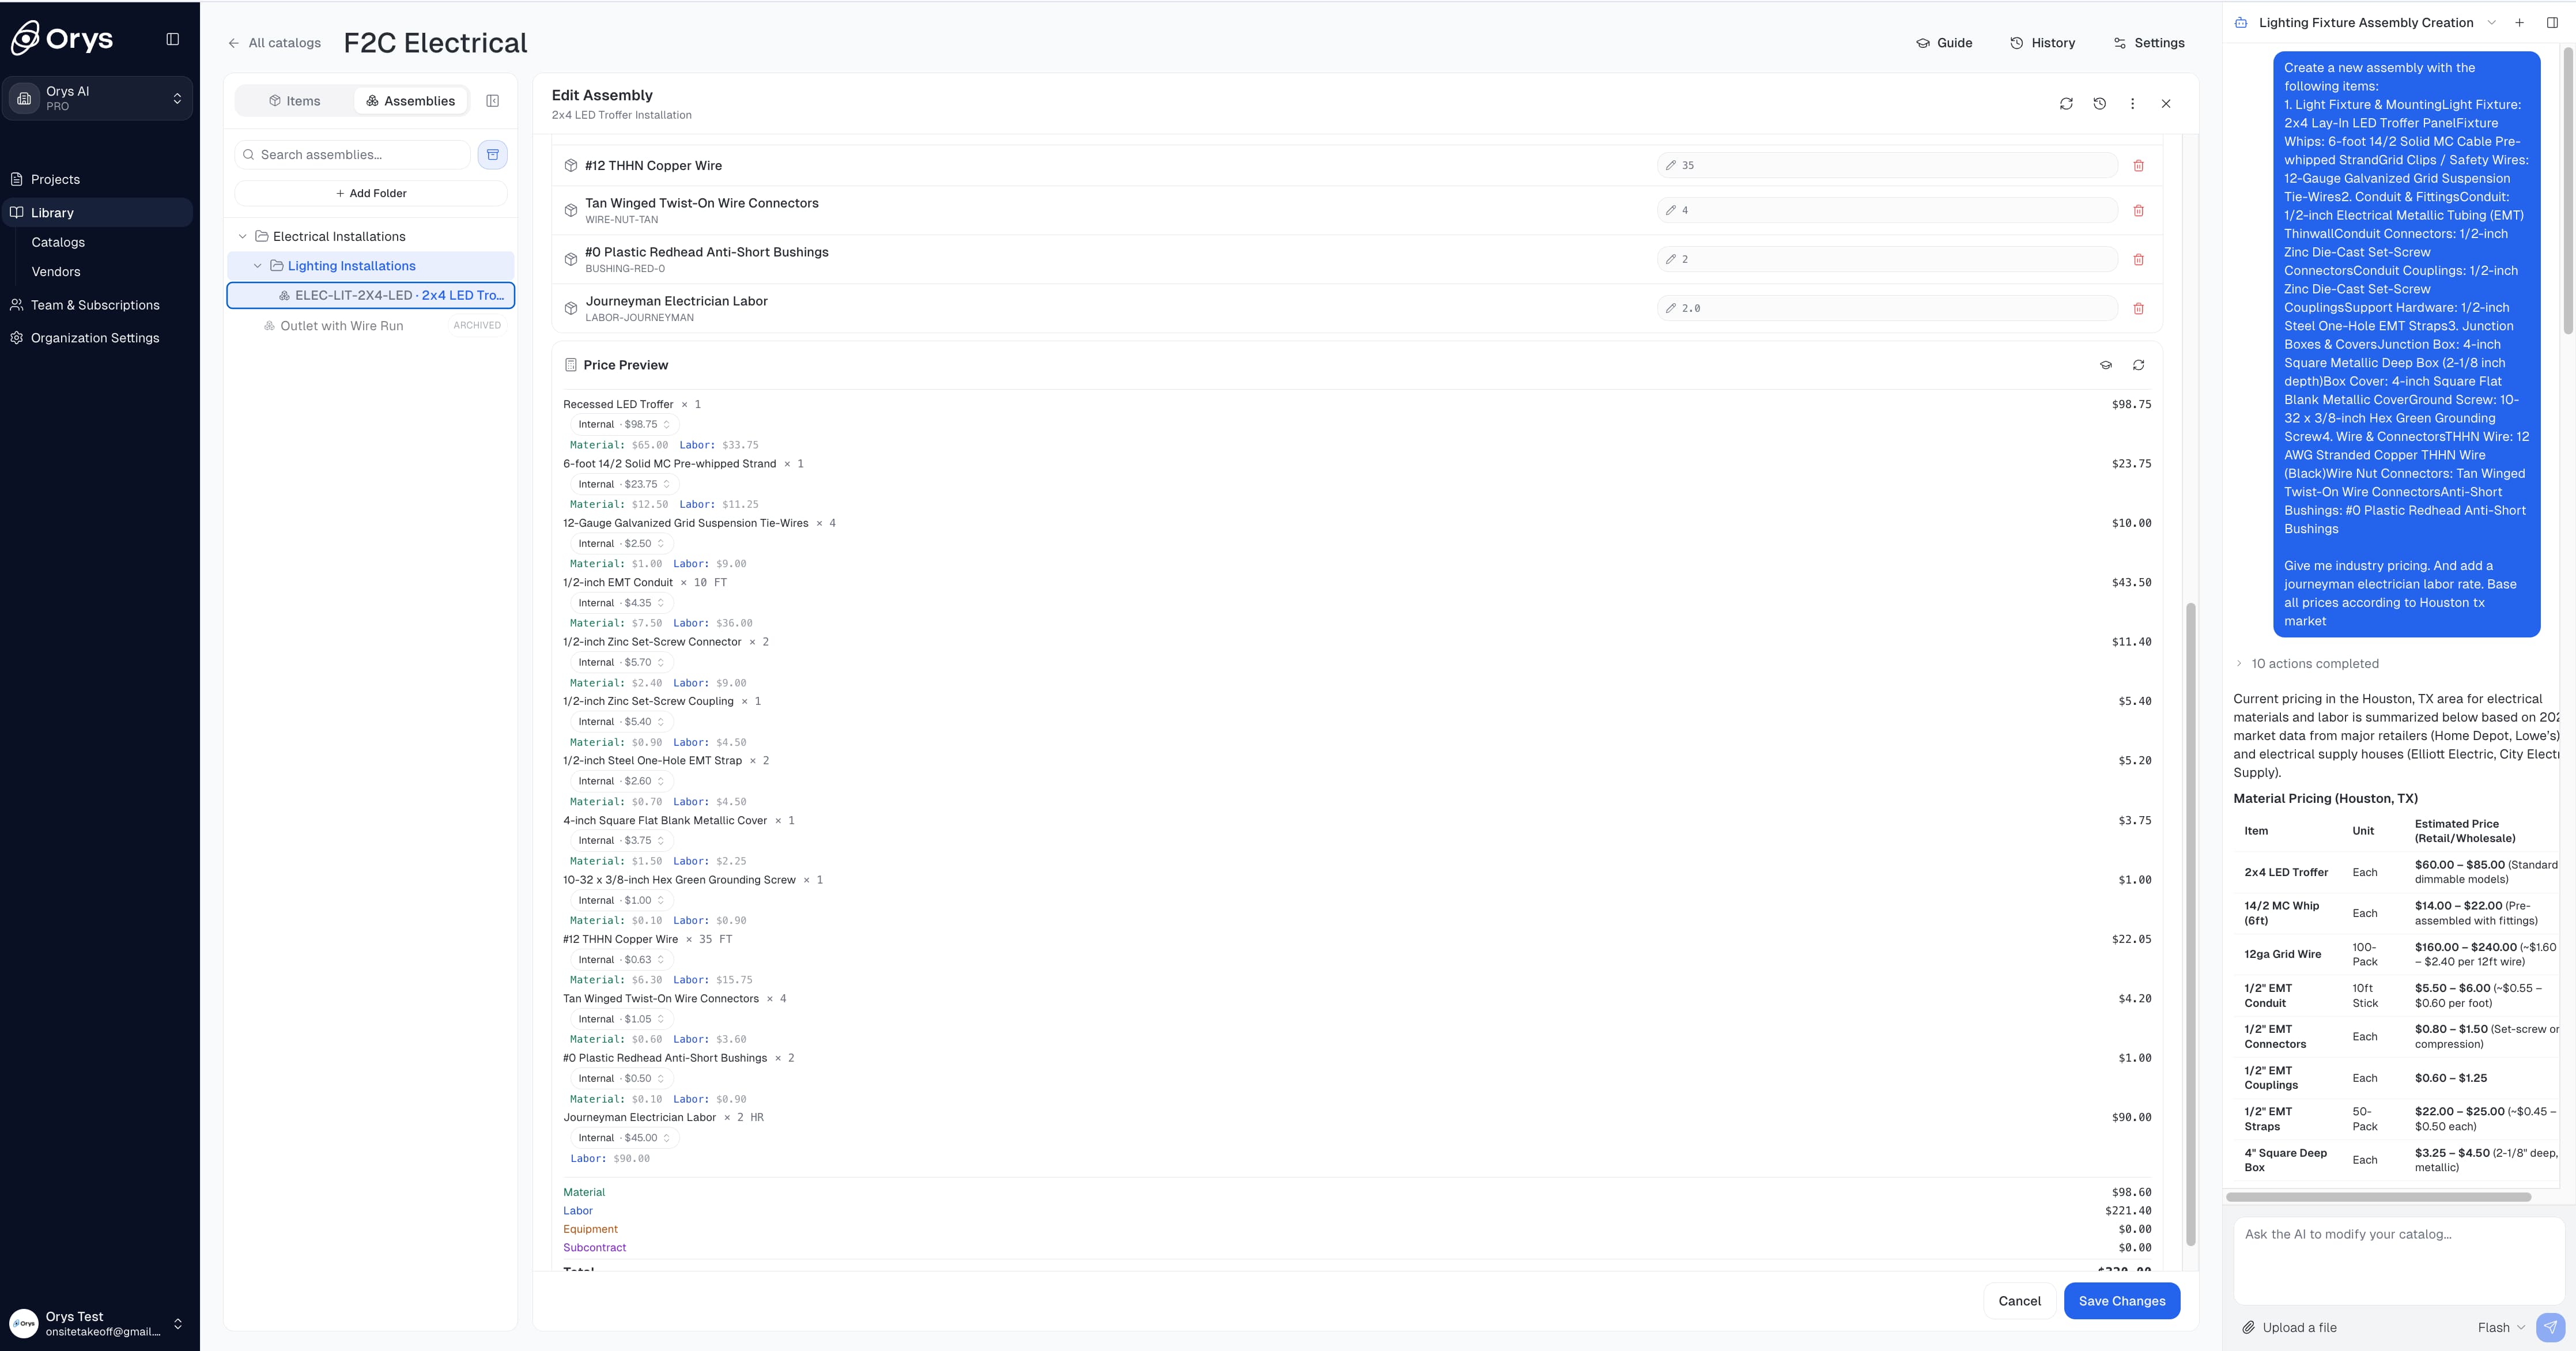Open the Zinc Set-Screw Connector price selector
This screenshot has height=1351, width=2576.
pos(621,662)
